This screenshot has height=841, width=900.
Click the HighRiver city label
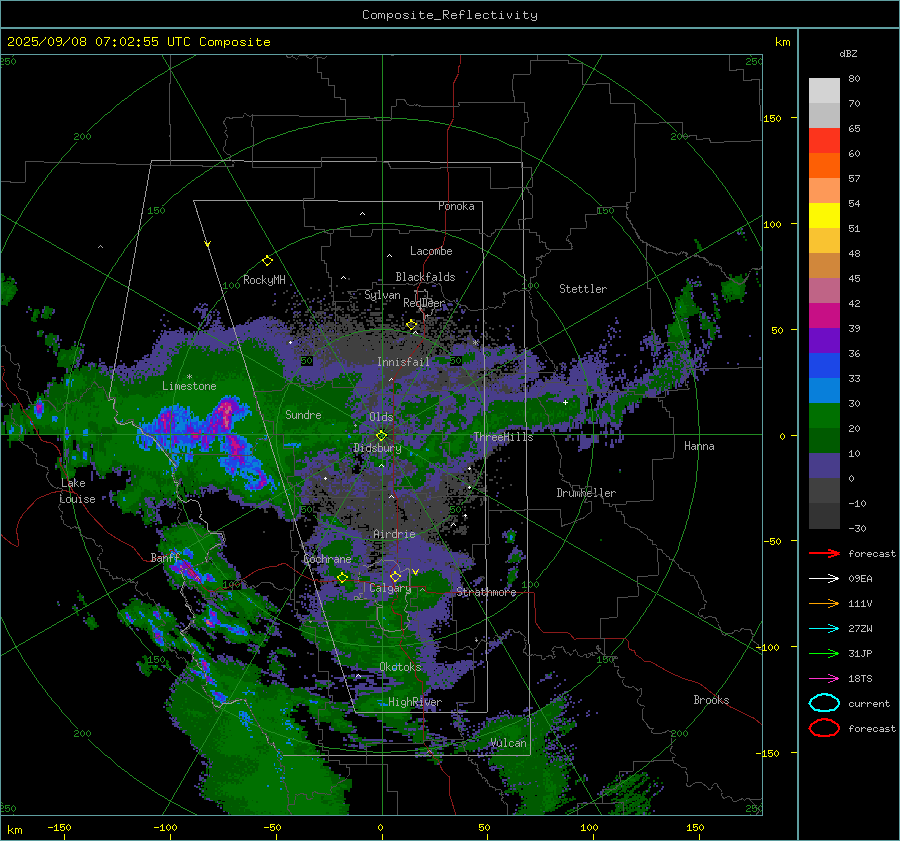(x=415, y=702)
